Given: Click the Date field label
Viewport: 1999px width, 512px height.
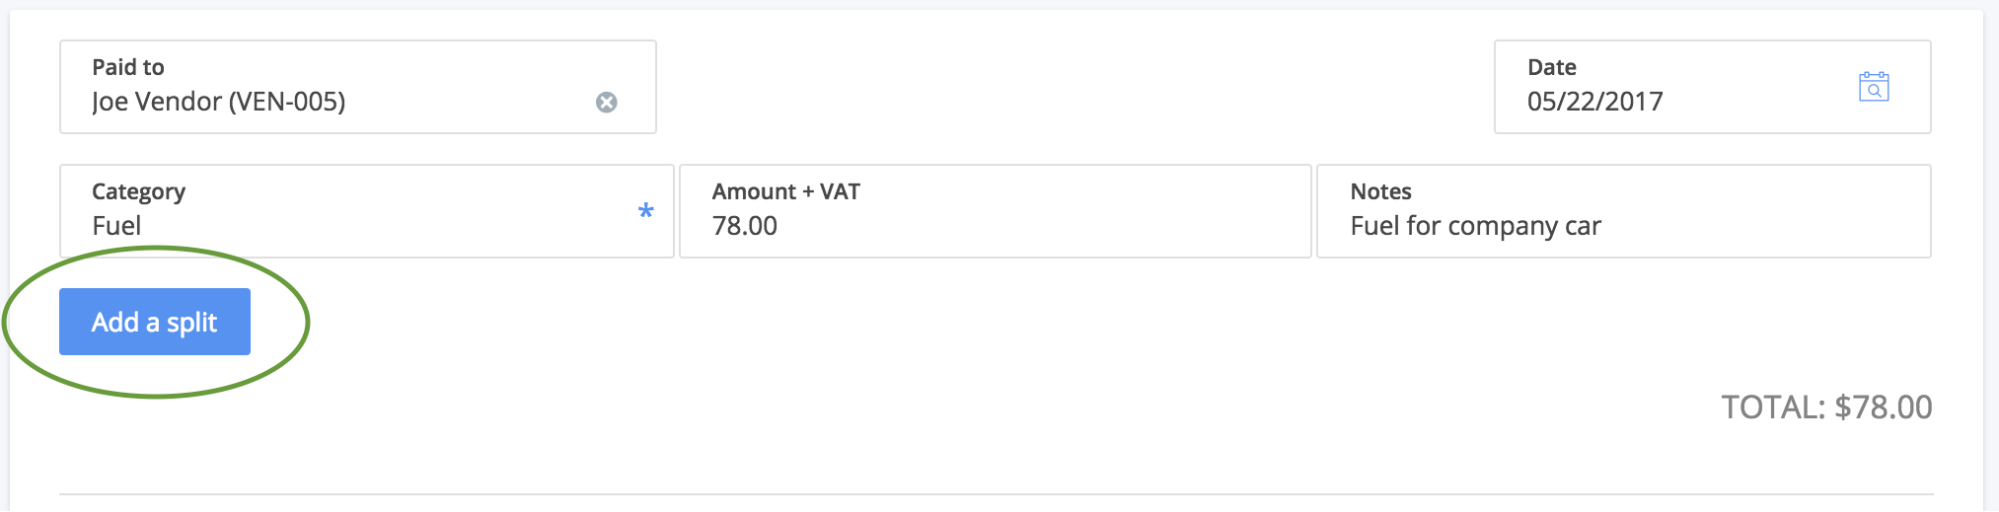Looking at the screenshot, I should click(x=1552, y=67).
